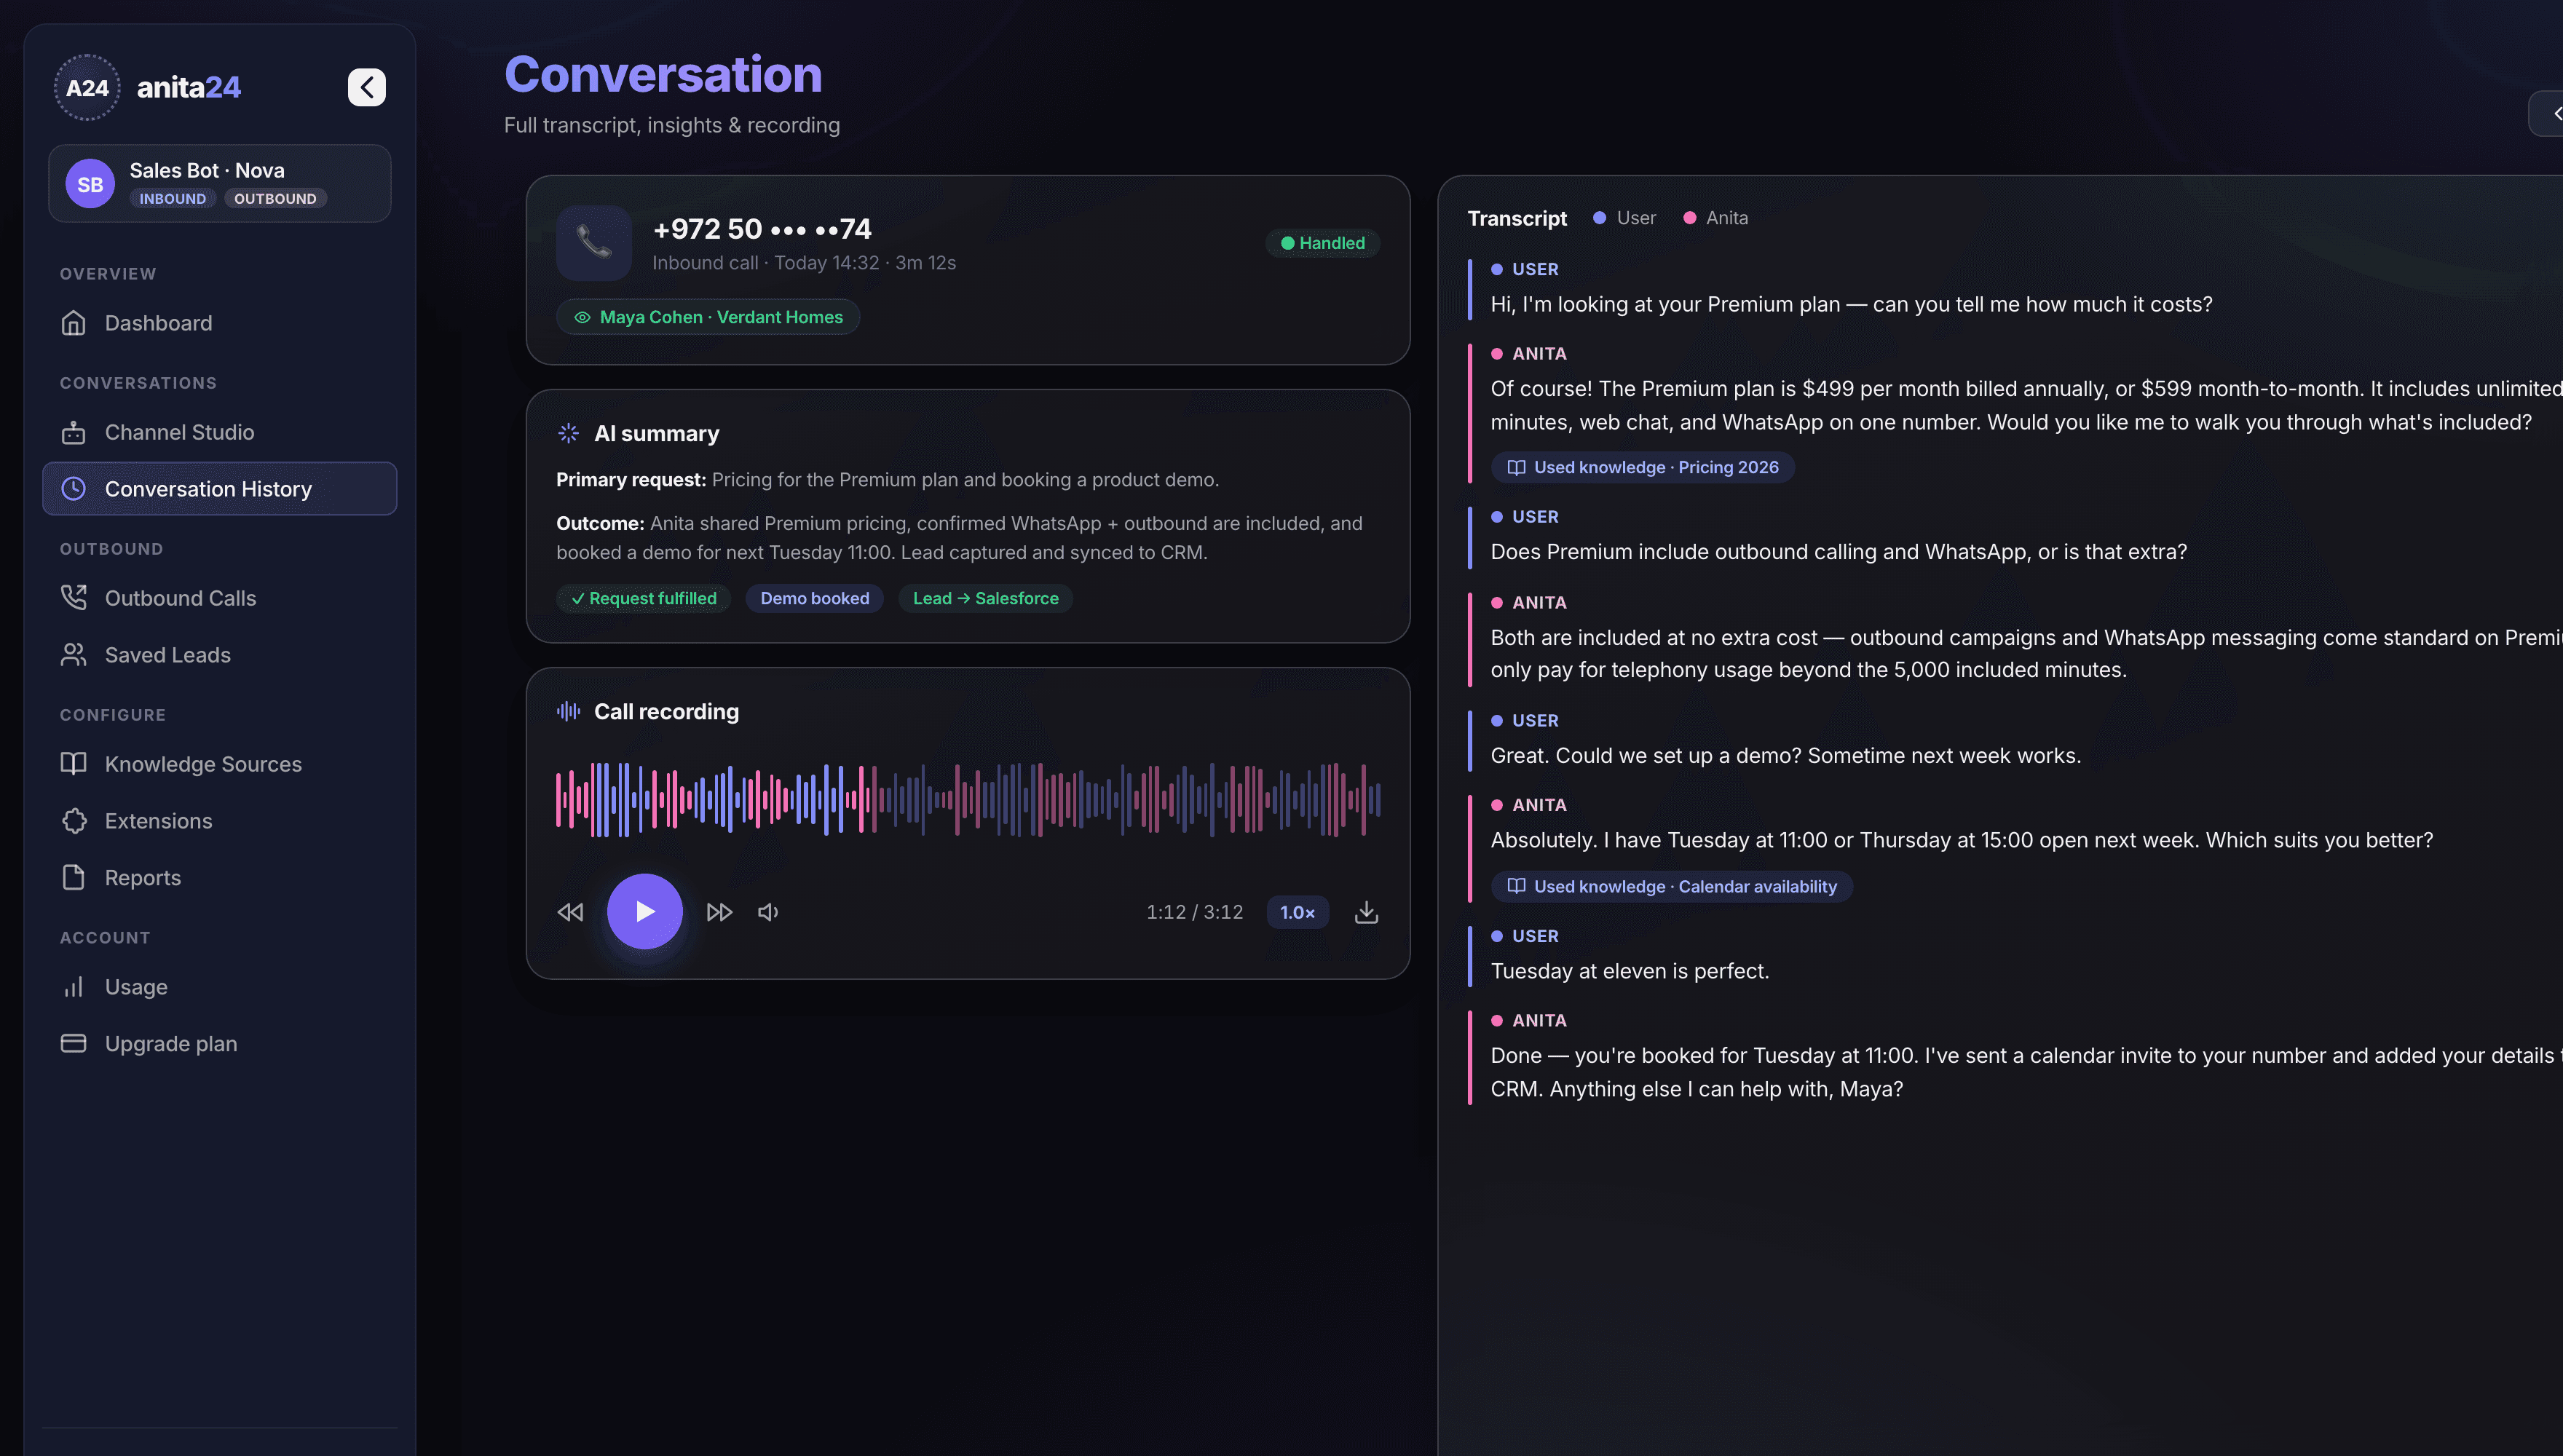Change playback speed 1.0× control
Viewport: 2563px width, 1456px height.
(1298, 912)
